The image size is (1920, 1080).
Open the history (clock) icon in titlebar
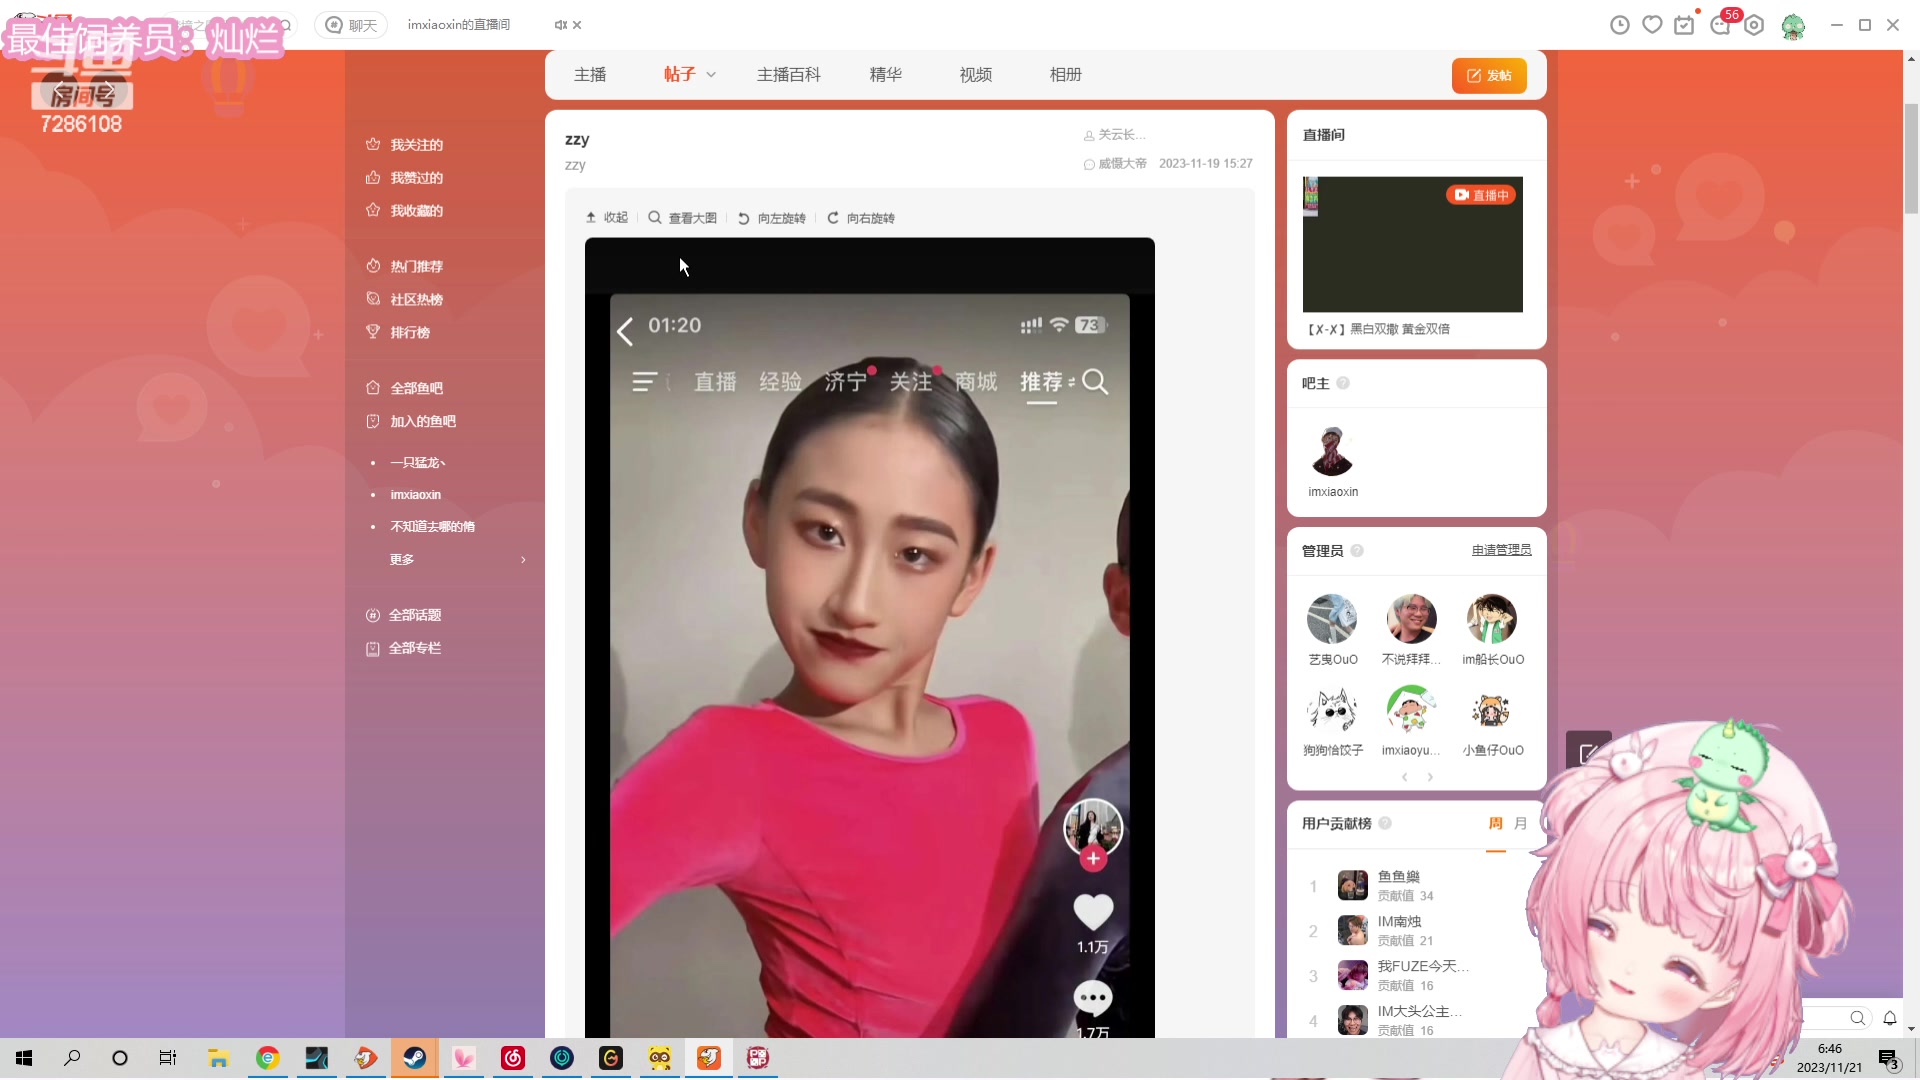point(1619,24)
